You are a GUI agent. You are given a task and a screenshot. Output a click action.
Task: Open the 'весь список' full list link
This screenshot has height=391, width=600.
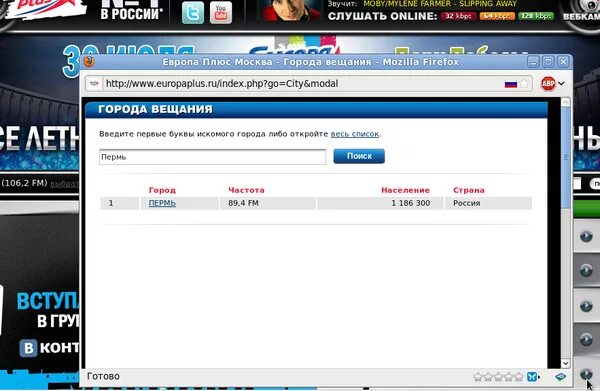click(355, 134)
